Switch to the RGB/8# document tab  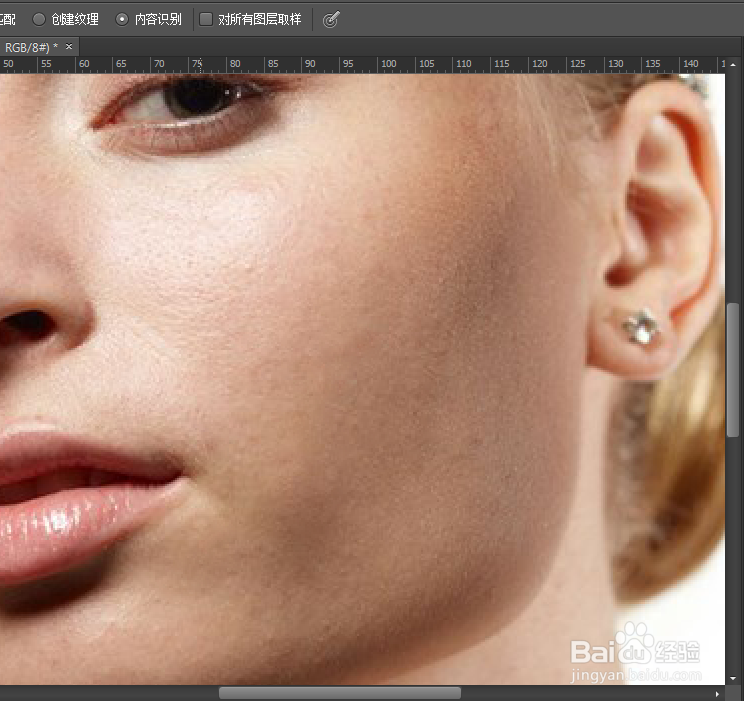pos(31,47)
